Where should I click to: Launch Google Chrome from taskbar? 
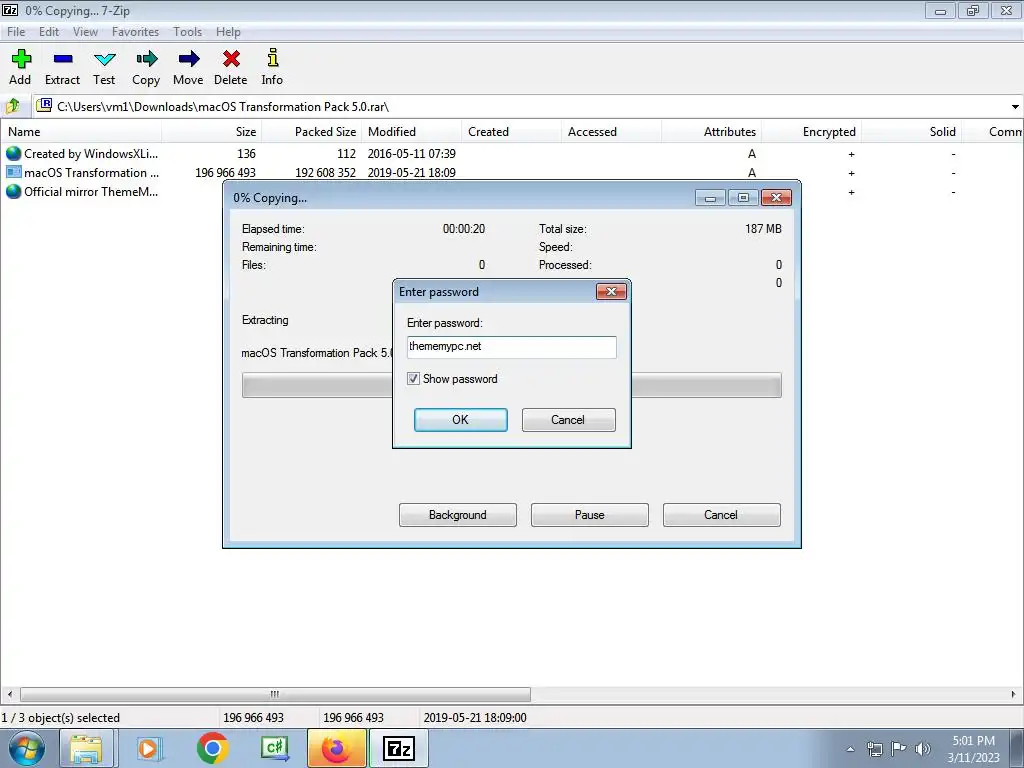[x=212, y=748]
